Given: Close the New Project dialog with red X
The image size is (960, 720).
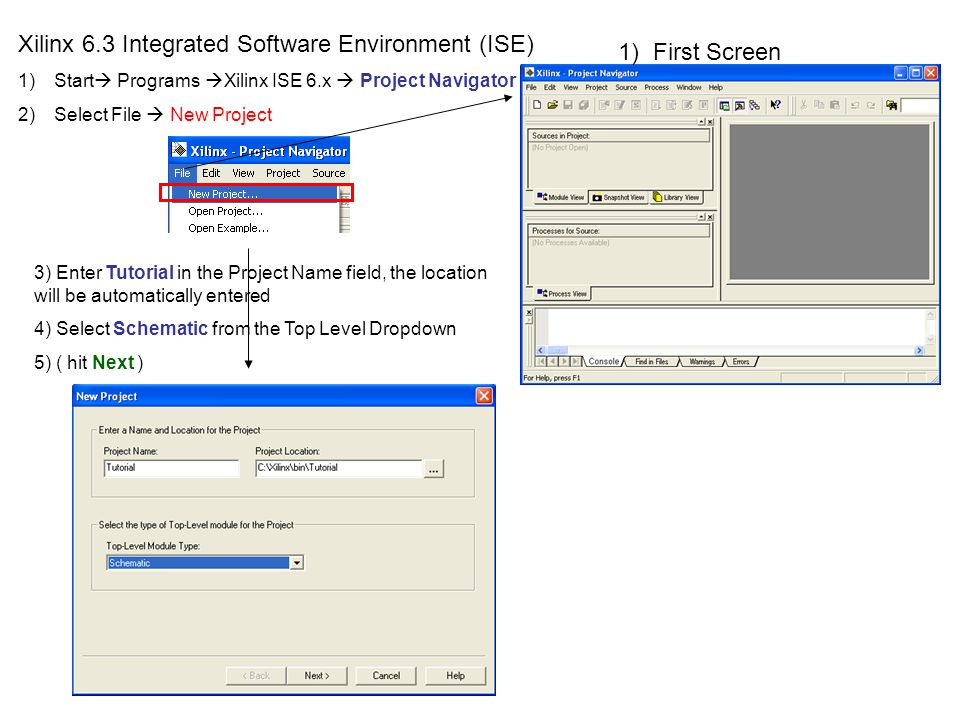Looking at the screenshot, I should click(484, 396).
